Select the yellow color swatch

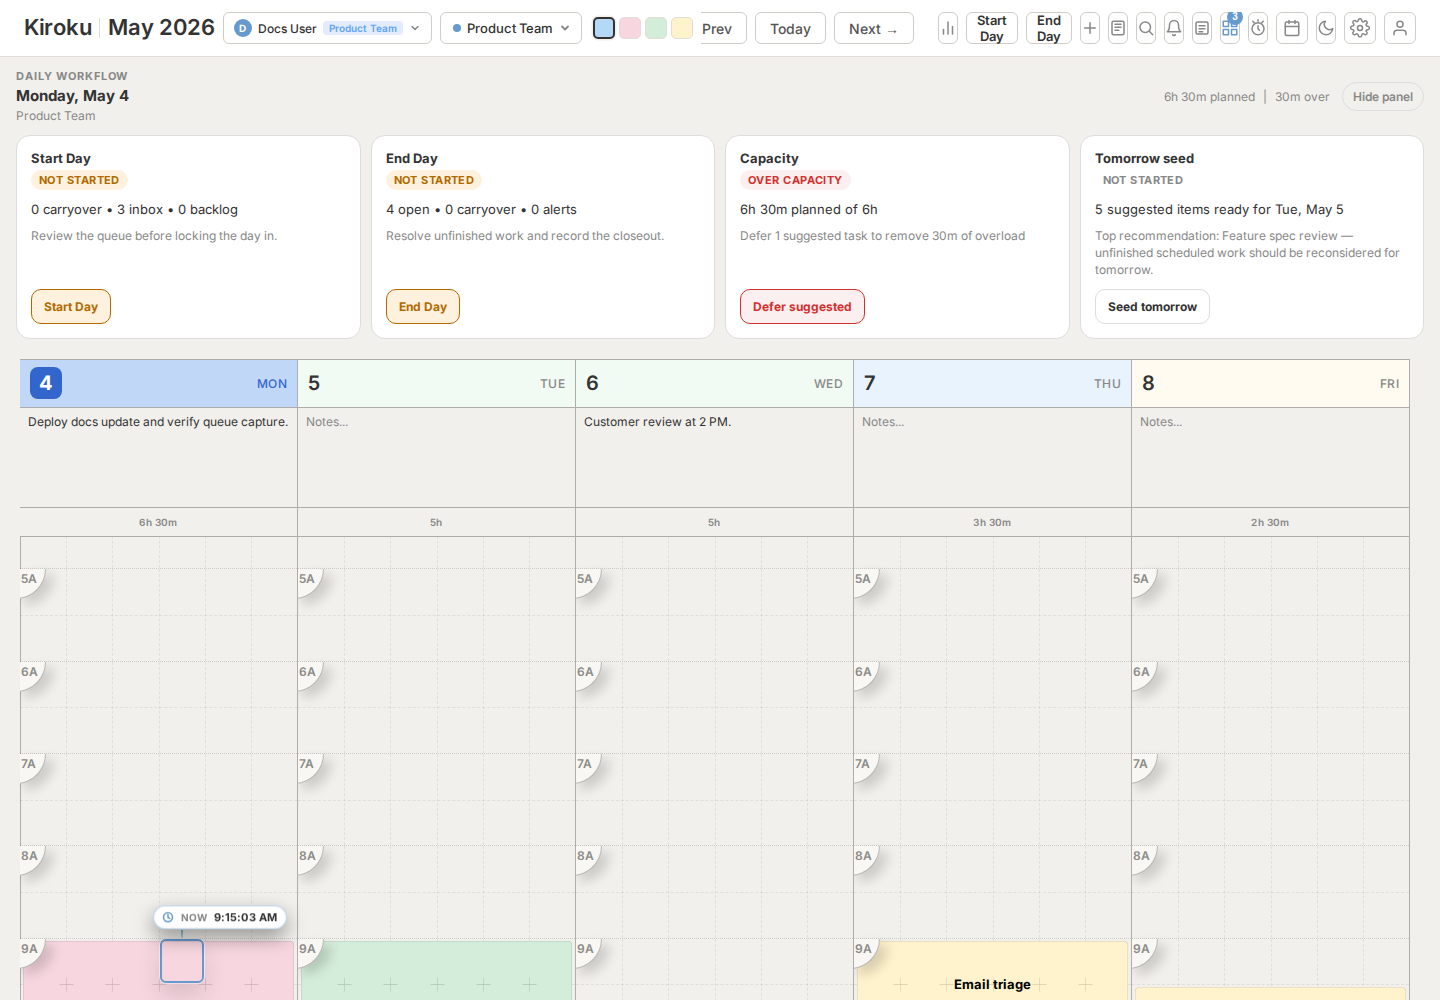point(682,28)
